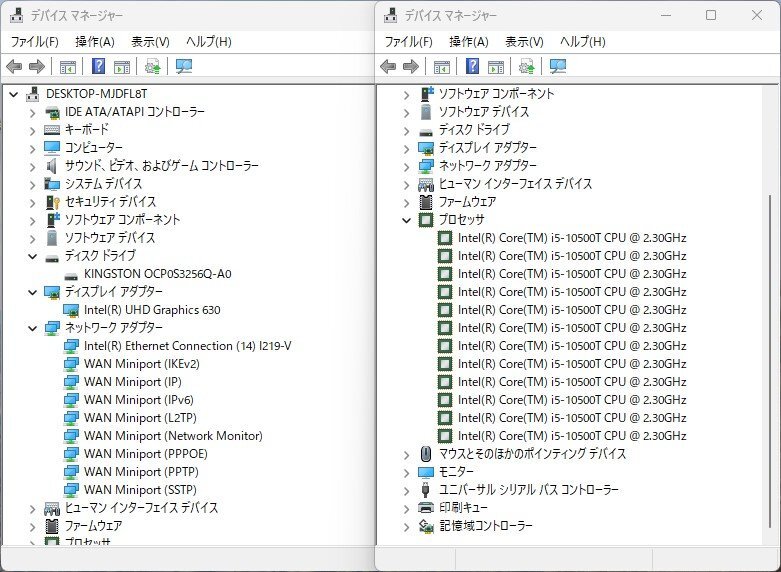Collapse ネットワーク アダプター in left window
The image size is (781, 572).
32,328
